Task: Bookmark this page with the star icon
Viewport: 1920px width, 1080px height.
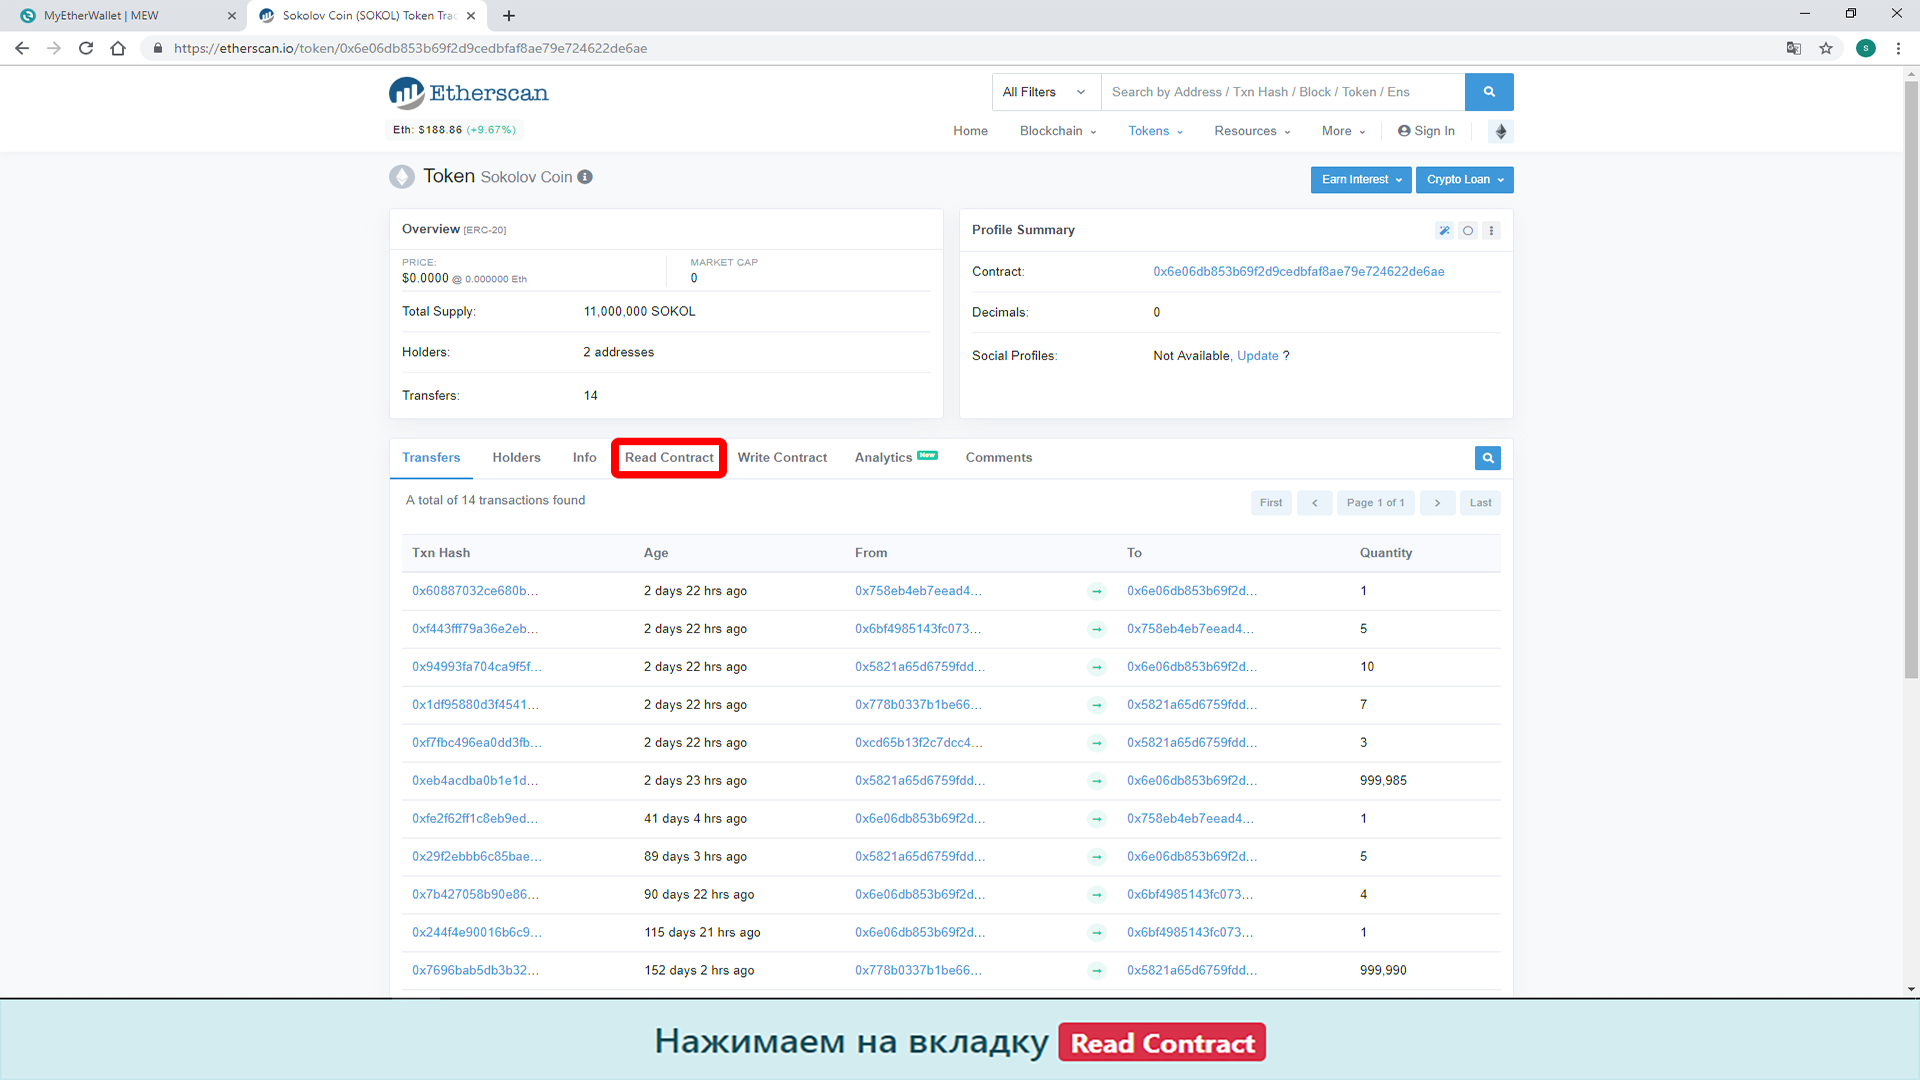Action: point(1826,48)
